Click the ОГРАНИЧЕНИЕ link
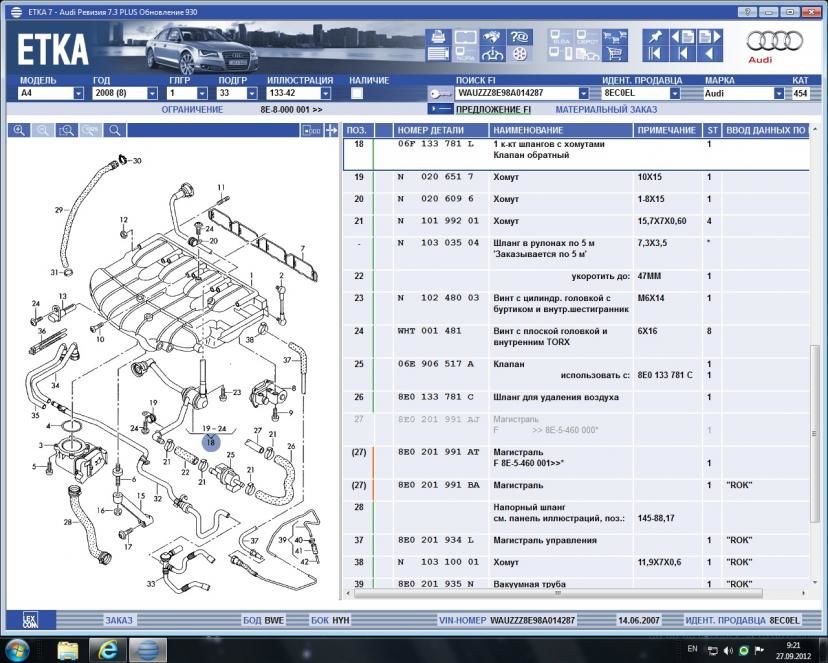 pos(192,109)
